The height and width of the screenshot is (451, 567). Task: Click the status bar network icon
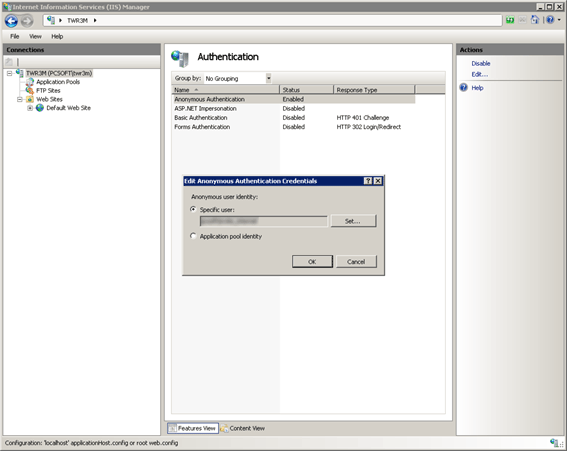click(x=554, y=443)
